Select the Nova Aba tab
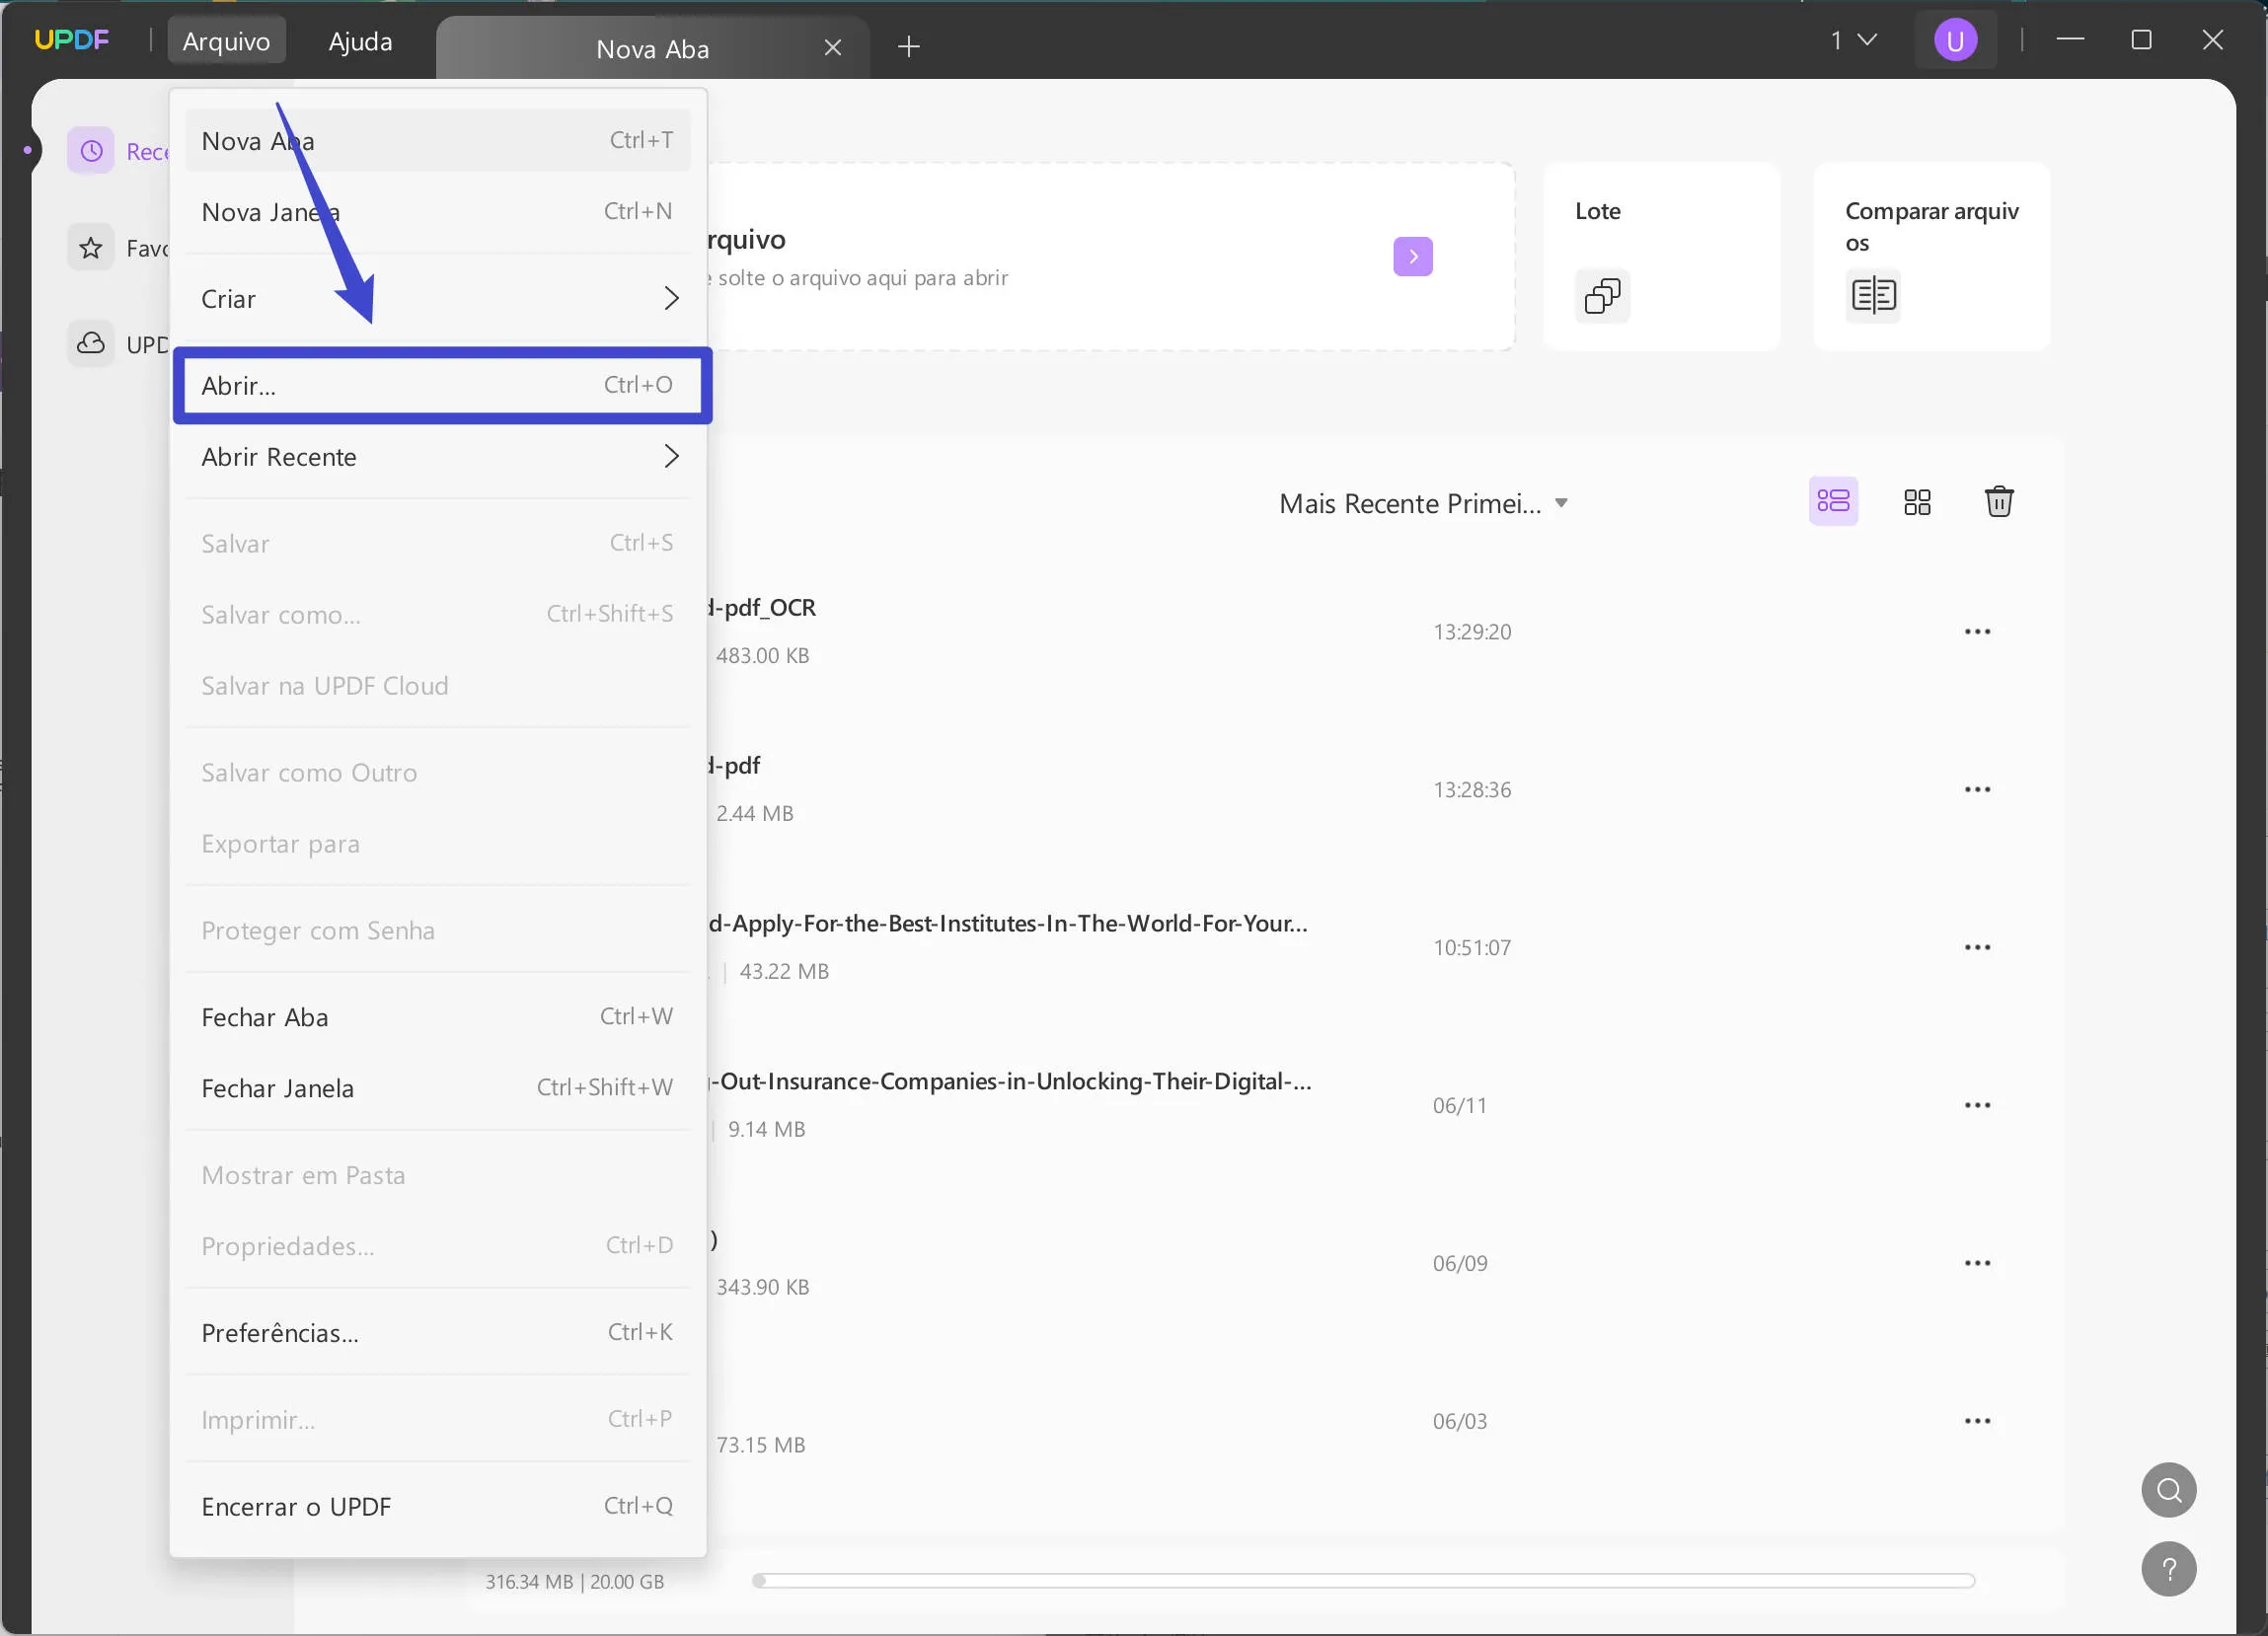The height and width of the screenshot is (1636, 2268). [652, 48]
